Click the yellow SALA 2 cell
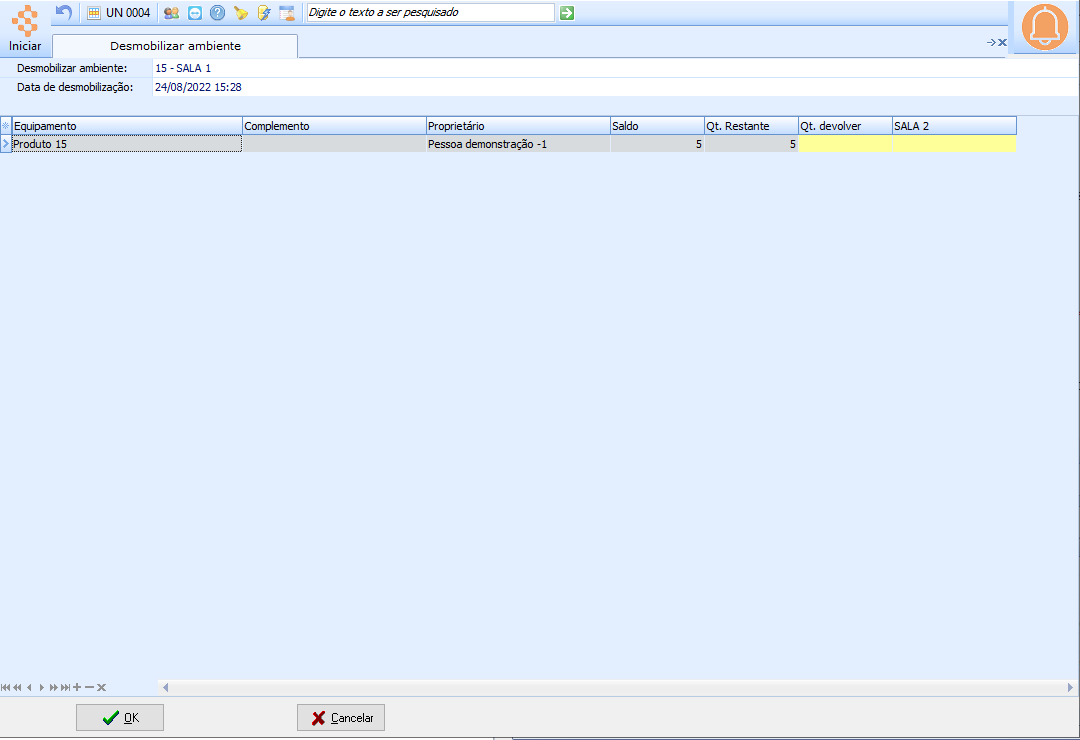The height and width of the screenshot is (740, 1080). (954, 144)
